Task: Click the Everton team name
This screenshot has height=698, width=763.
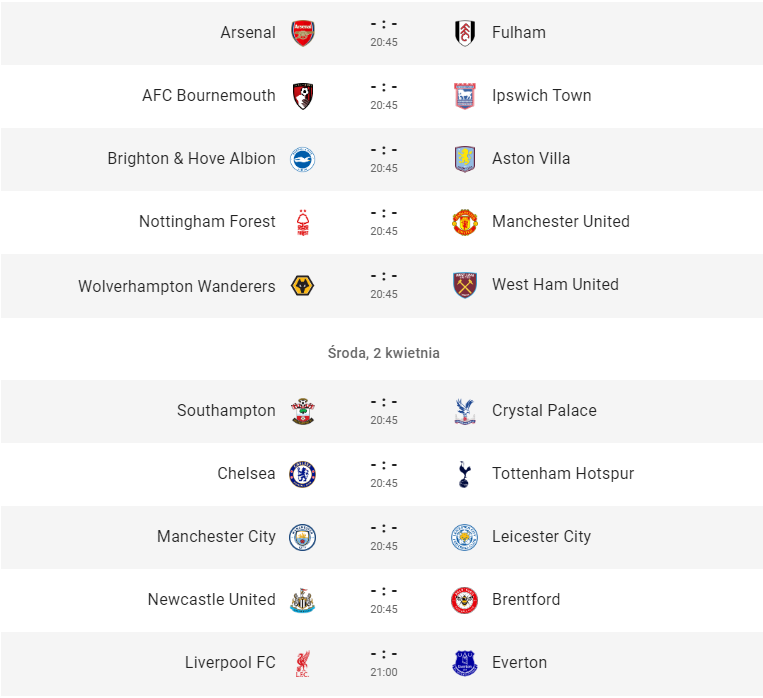Action: (x=519, y=662)
